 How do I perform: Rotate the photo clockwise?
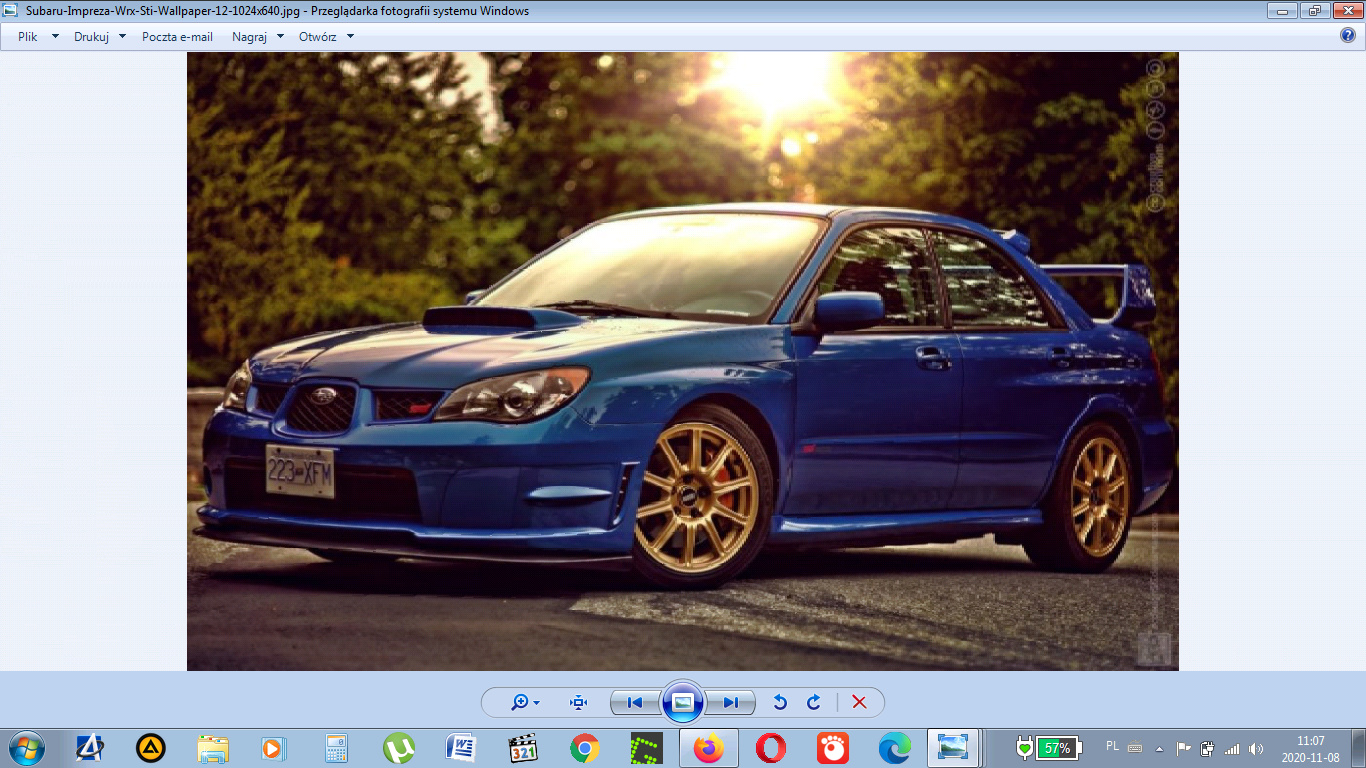click(x=814, y=703)
